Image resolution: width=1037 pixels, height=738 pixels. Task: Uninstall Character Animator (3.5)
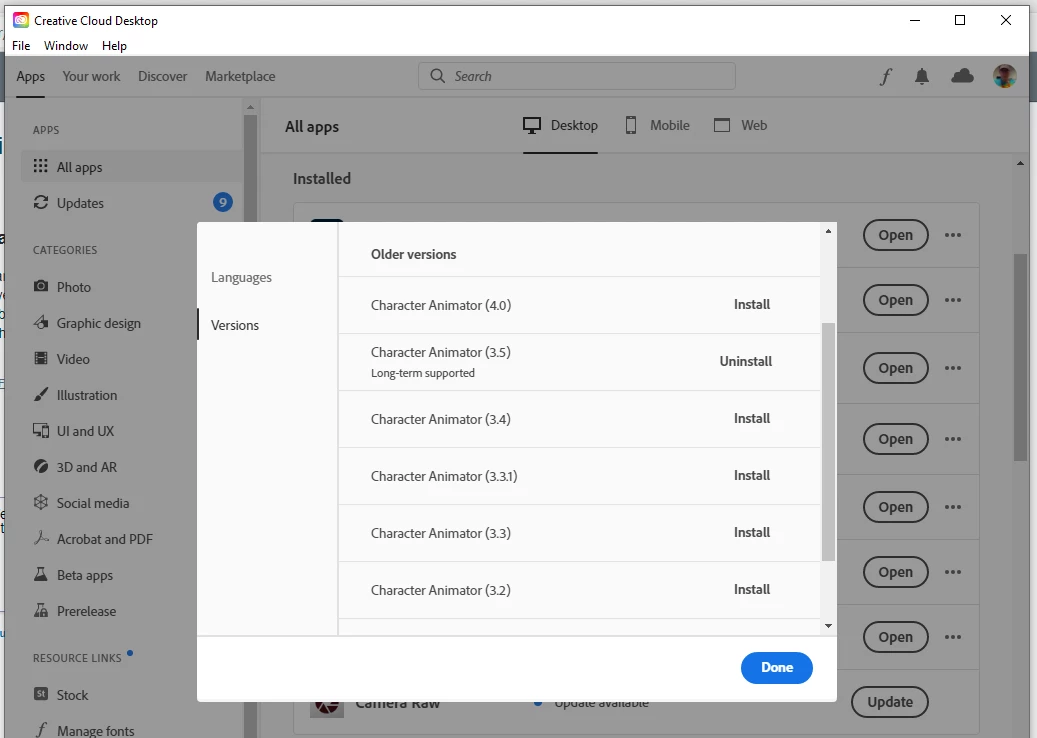pyautogui.click(x=745, y=361)
